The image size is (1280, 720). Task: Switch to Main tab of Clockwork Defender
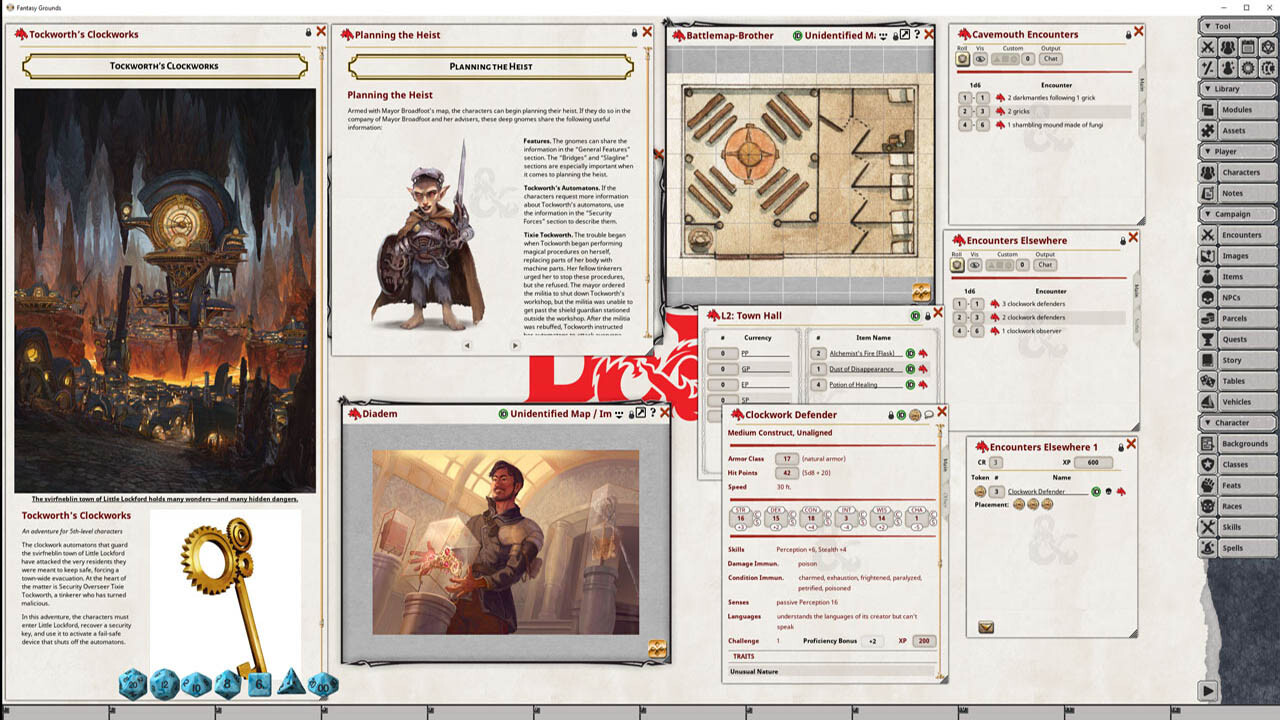(946, 465)
